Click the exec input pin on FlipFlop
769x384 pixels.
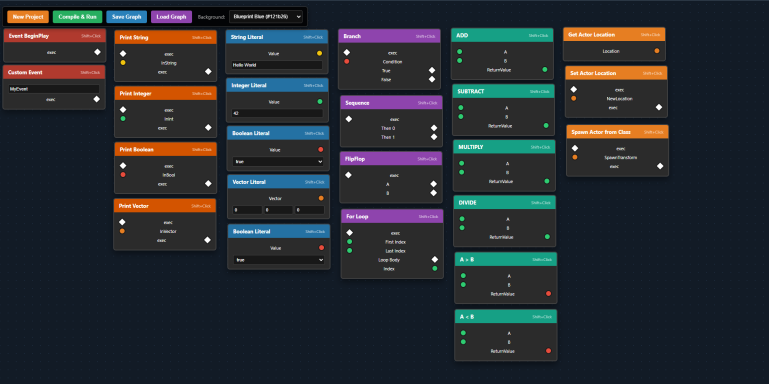coord(348,175)
